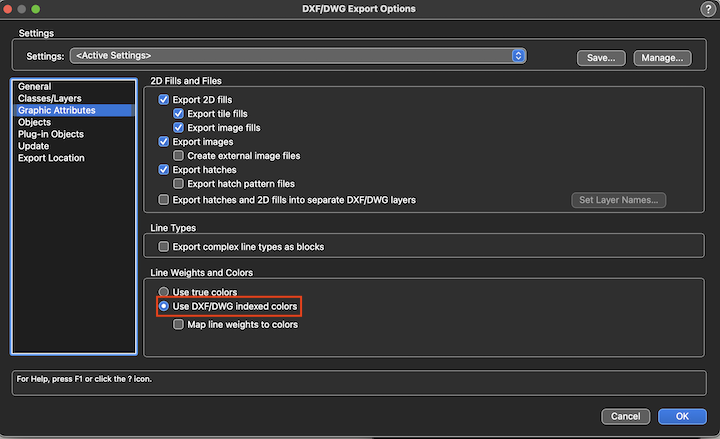Open the Export Location category
The image size is (720, 439).
coord(51,159)
